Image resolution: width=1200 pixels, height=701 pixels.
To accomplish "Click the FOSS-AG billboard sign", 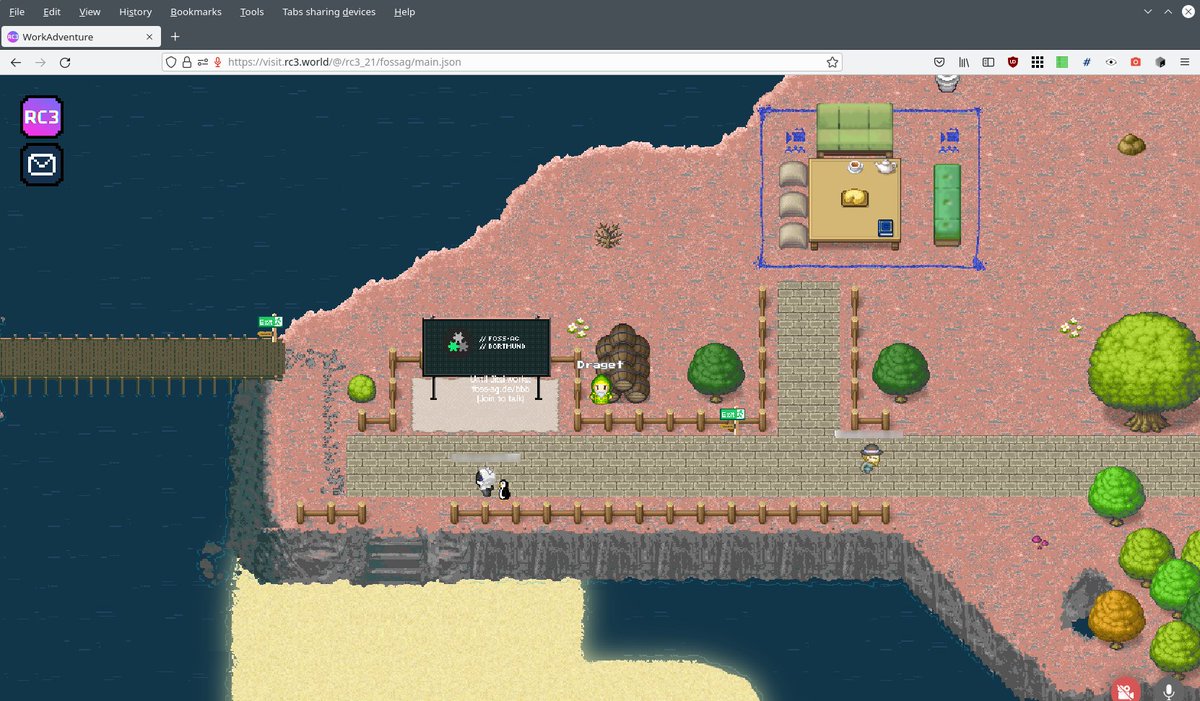I will point(486,347).
